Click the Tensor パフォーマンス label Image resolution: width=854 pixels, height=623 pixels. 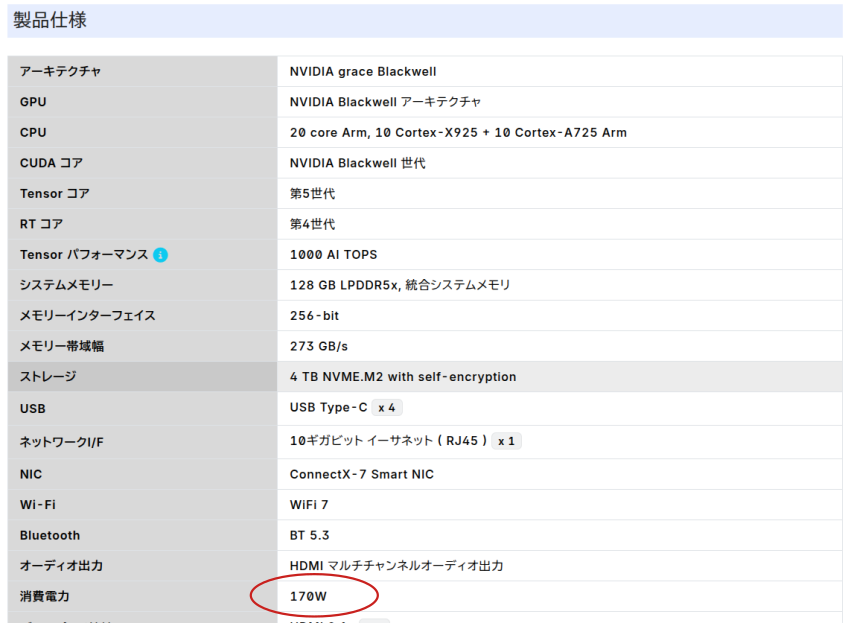click(84, 254)
